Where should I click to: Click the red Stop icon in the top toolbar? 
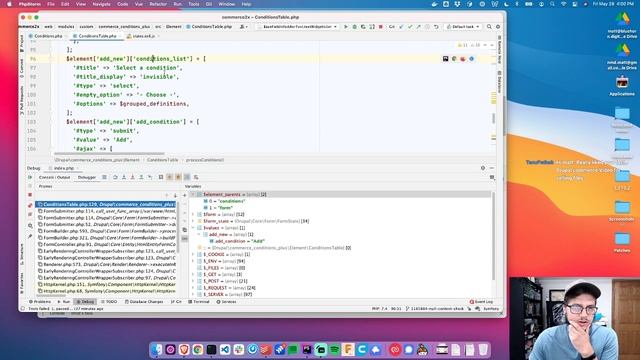click(381, 27)
